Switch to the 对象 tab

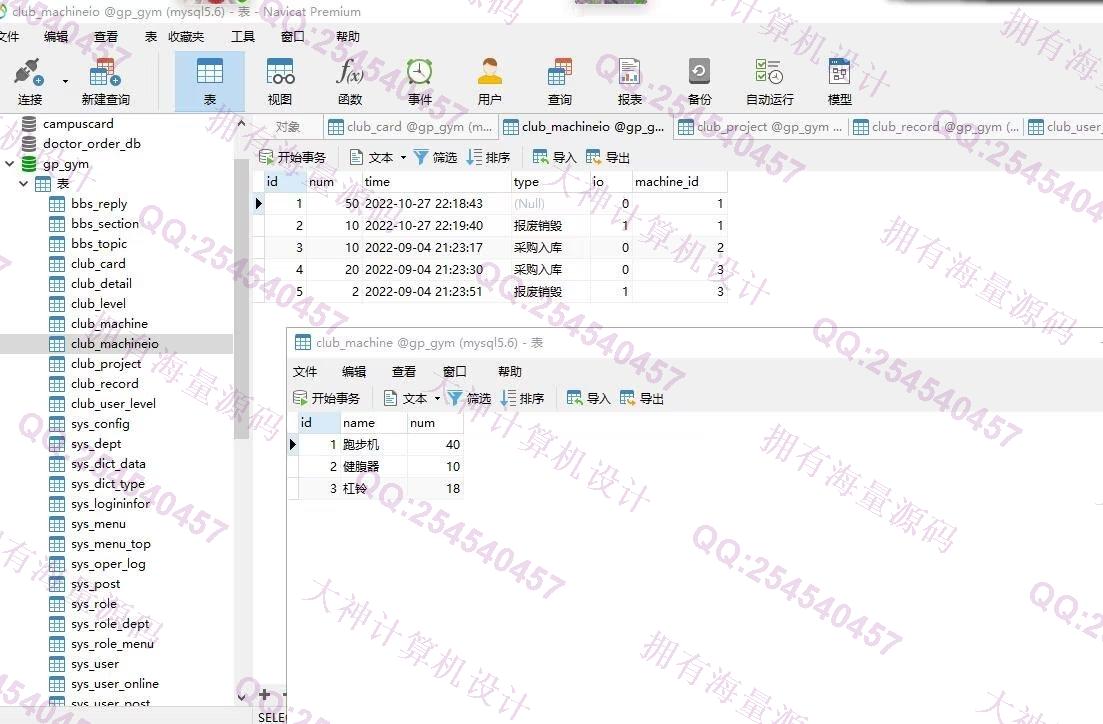tap(288, 127)
